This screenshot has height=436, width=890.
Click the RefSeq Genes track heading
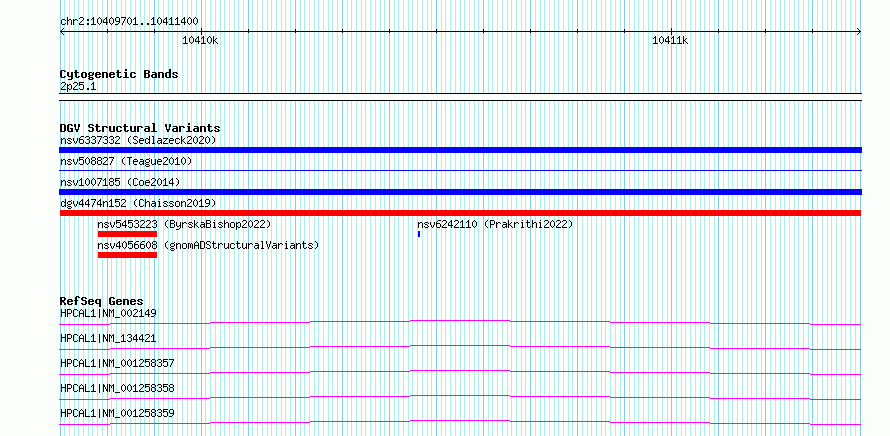tap(102, 301)
